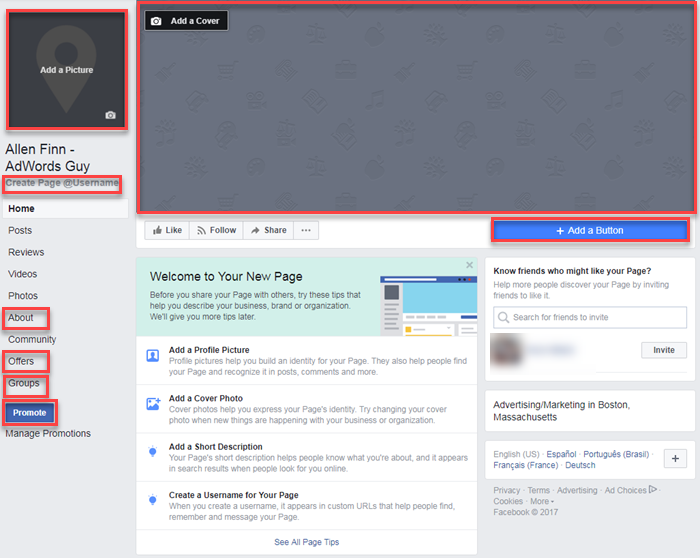Image resolution: width=700 pixels, height=558 pixels.
Task: Click the plus button to add a language
Action: tap(675, 458)
